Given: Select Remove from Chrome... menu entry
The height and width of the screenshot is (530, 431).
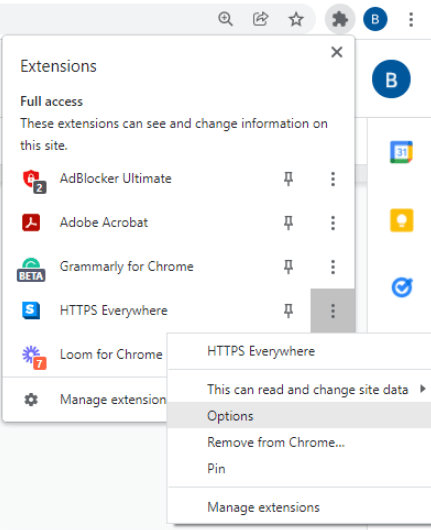Looking at the screenshot, I should [x=300, y=442].
